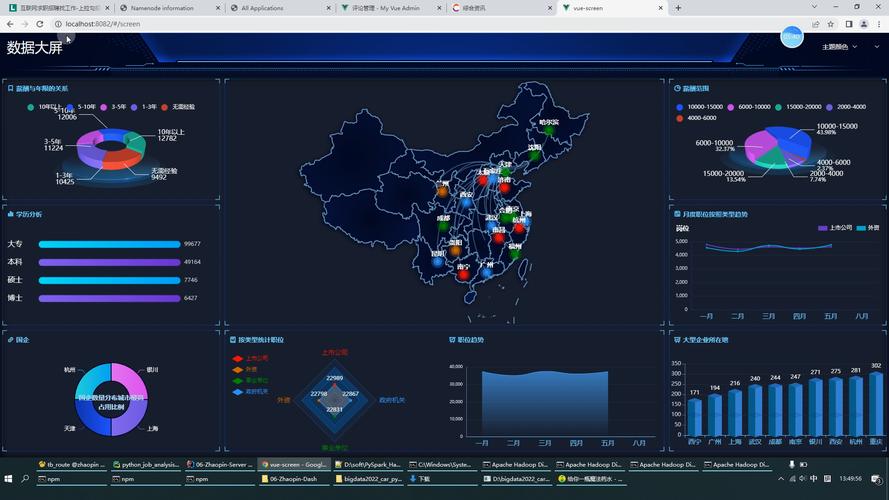Switch to the Namenode information tab
This screenshot has width=889, height=500.
coord(162,7)
